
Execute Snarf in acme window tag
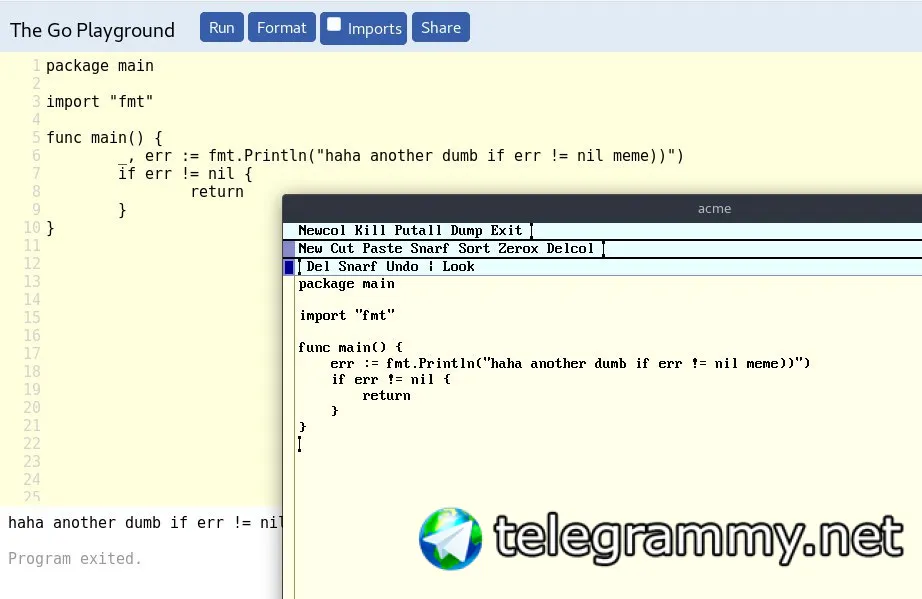tap(358, 267)
